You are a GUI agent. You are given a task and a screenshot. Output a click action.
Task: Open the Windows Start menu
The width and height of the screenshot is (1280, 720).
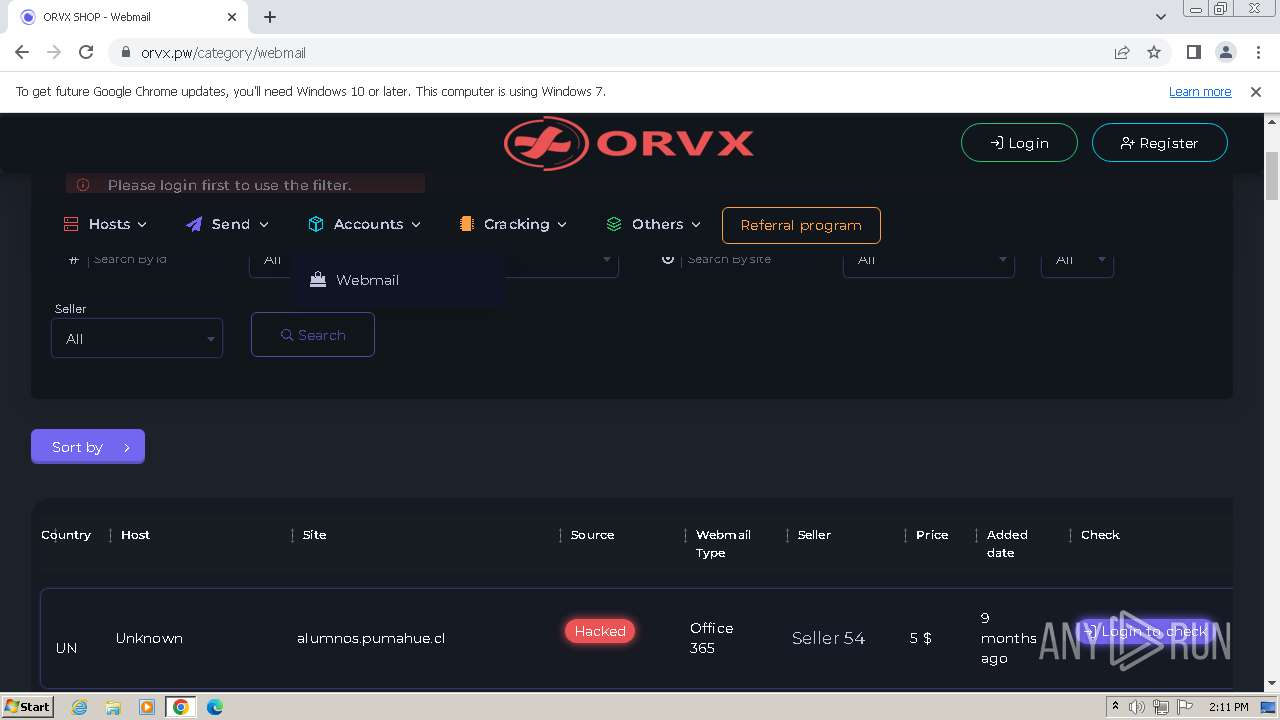tap(28, 706)
